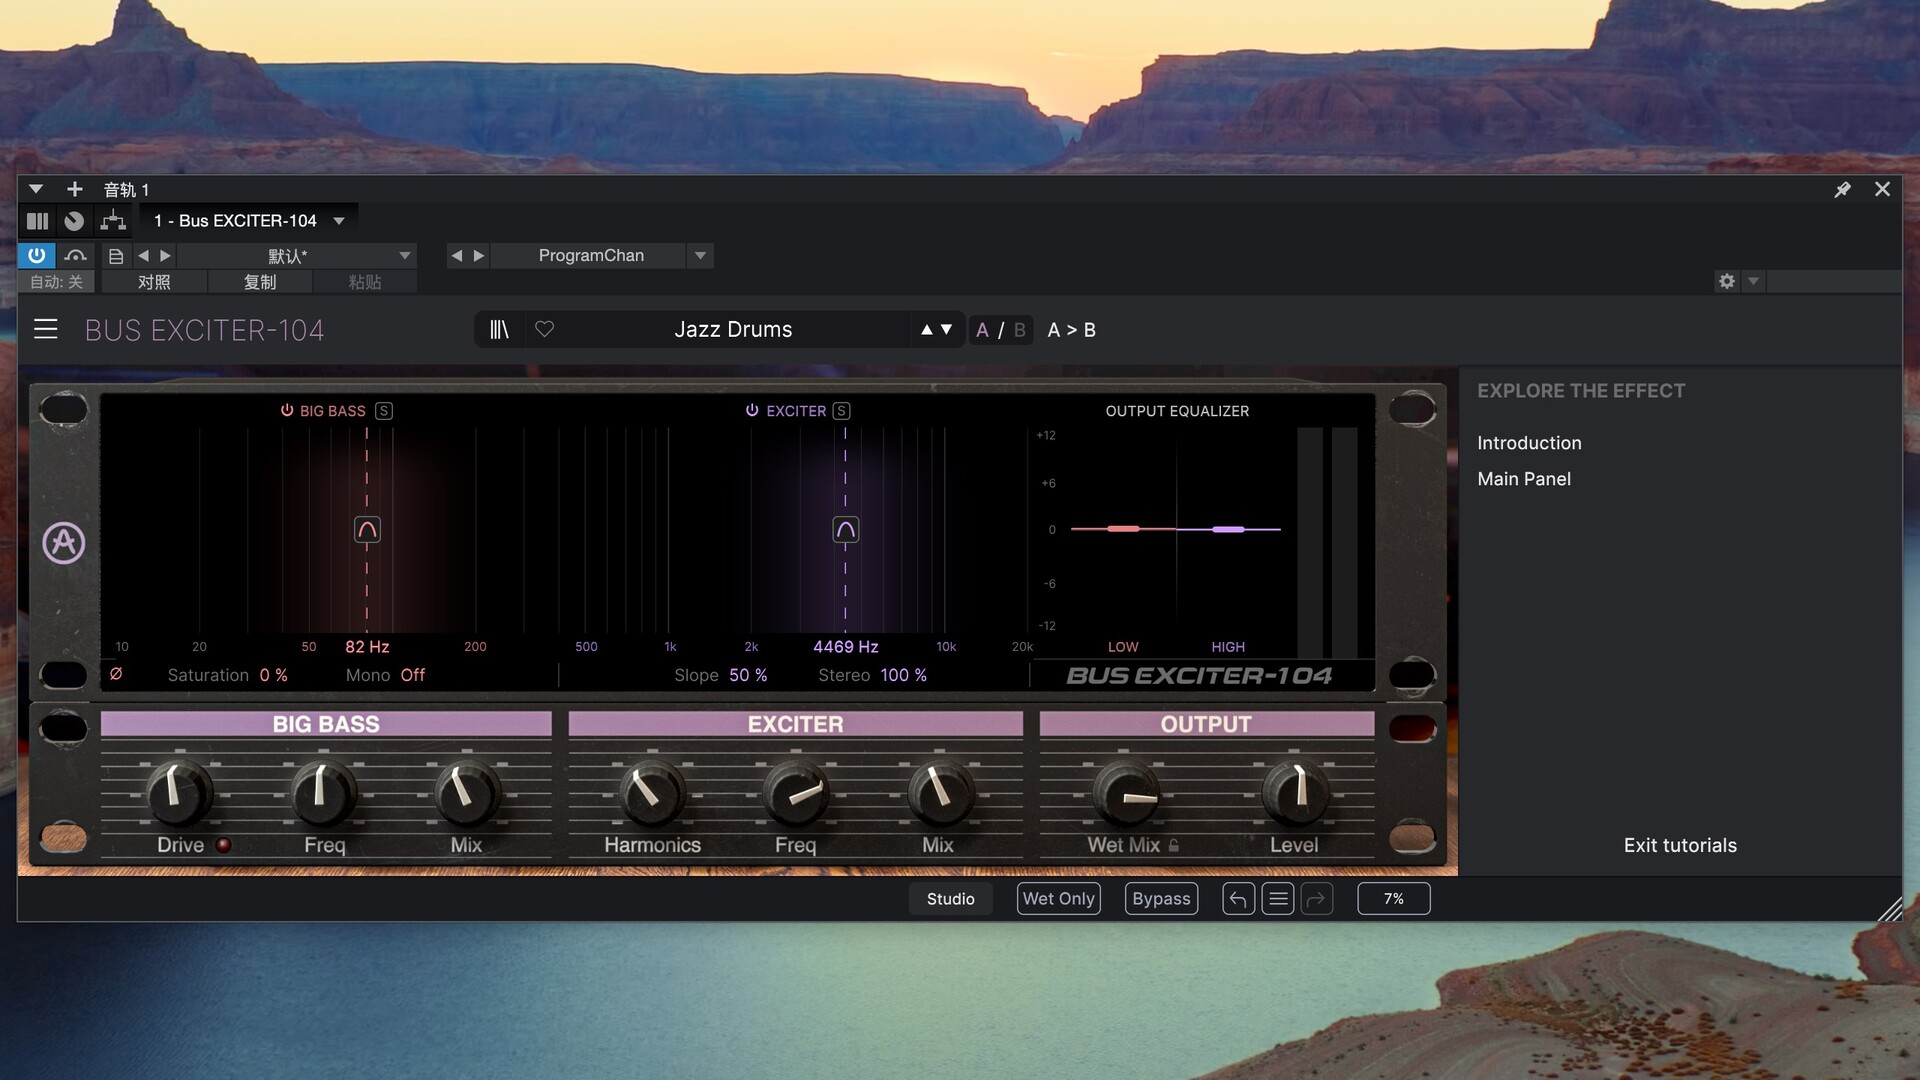Select previous preset with up arrow
This screenshot has height=1080, width=1920.
coord(926,329)
